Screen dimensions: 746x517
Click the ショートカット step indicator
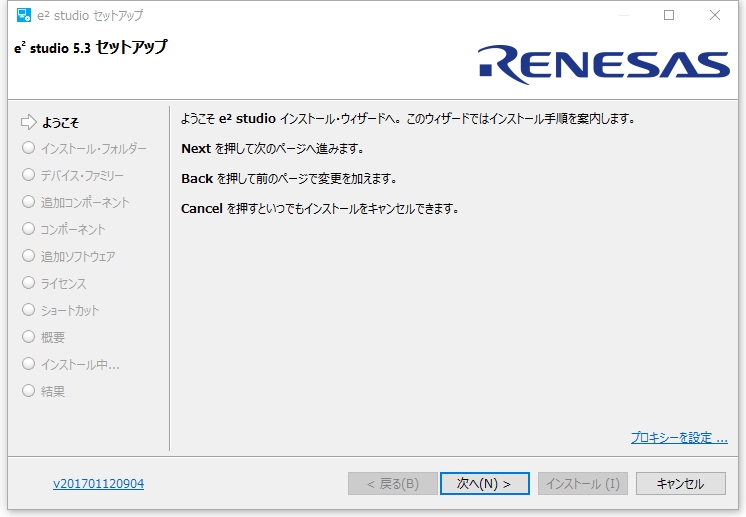(29, 310)
